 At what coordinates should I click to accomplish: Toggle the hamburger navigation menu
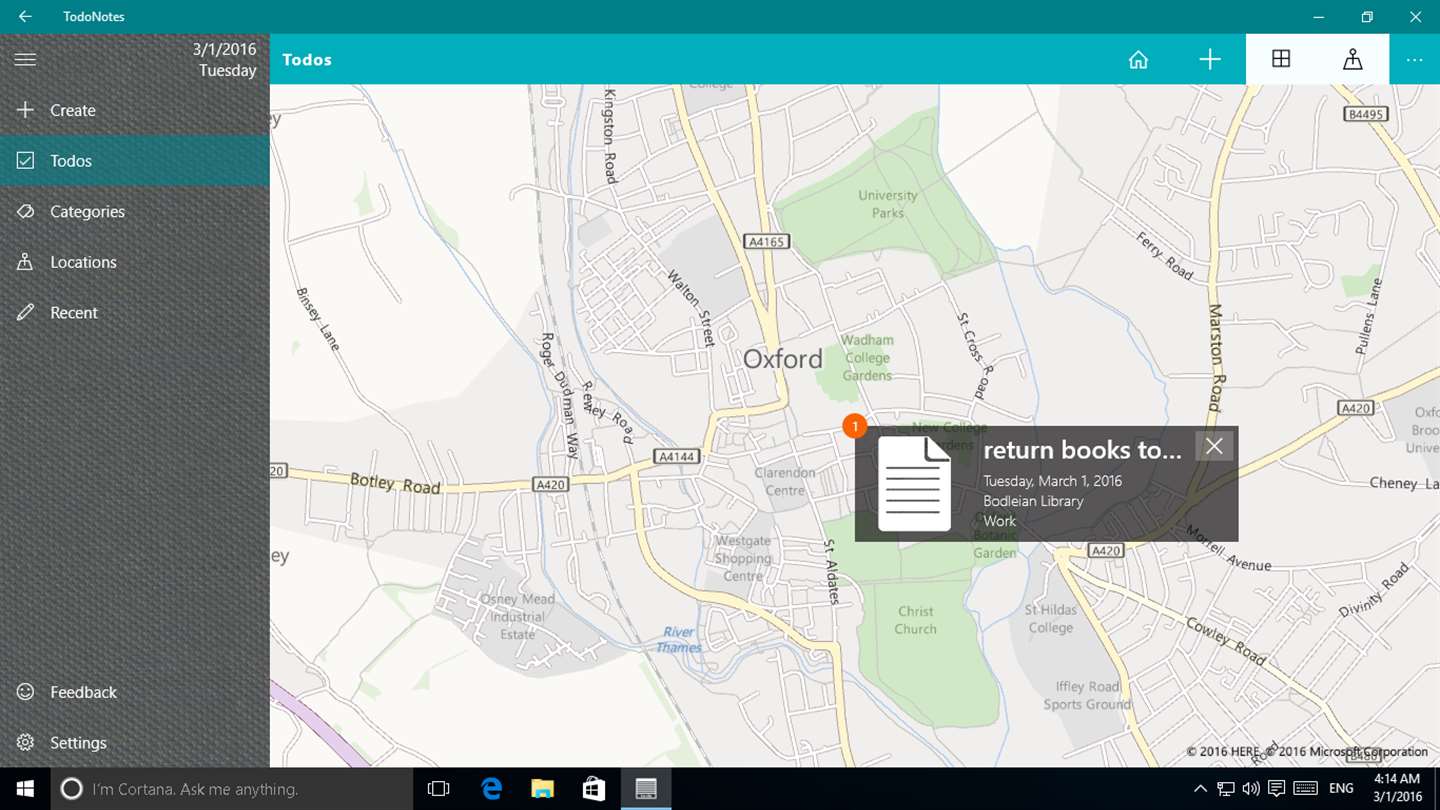tap(25, 60)
